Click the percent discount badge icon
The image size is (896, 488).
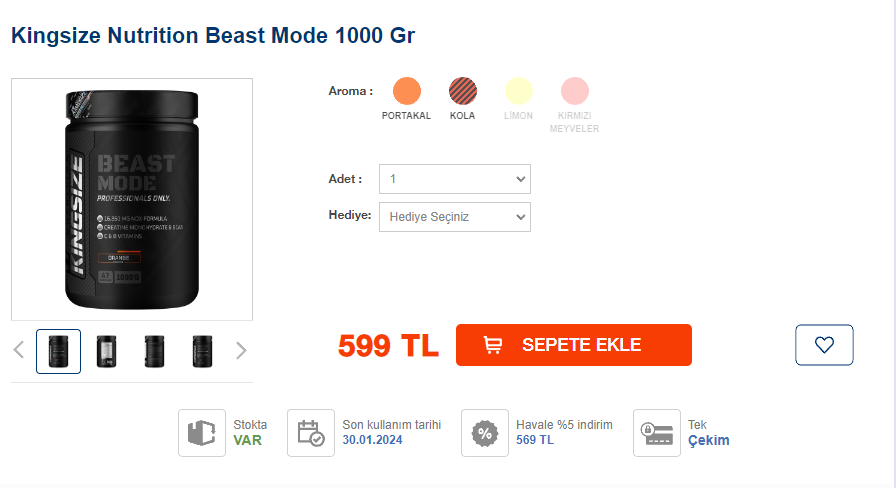tap(485, 433)
